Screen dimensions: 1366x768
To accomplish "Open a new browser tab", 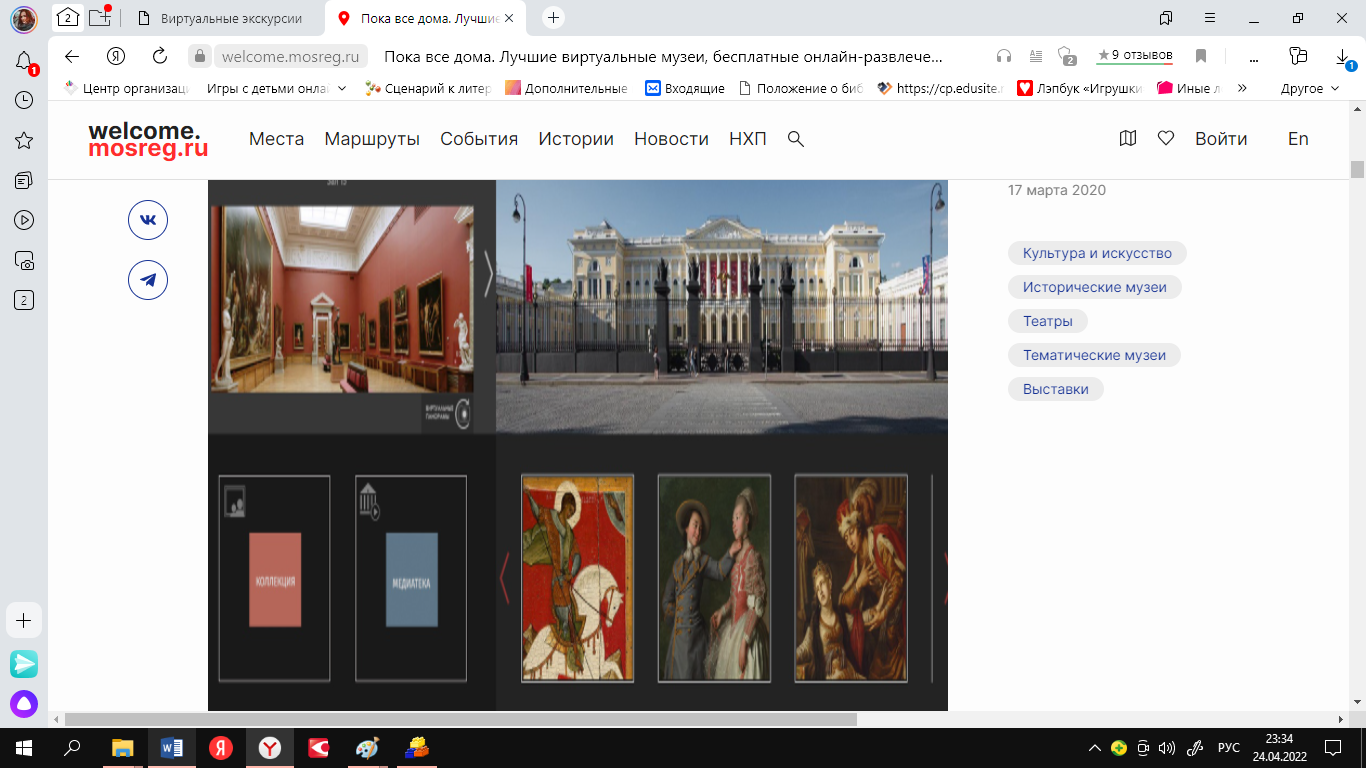I will 553,17.
